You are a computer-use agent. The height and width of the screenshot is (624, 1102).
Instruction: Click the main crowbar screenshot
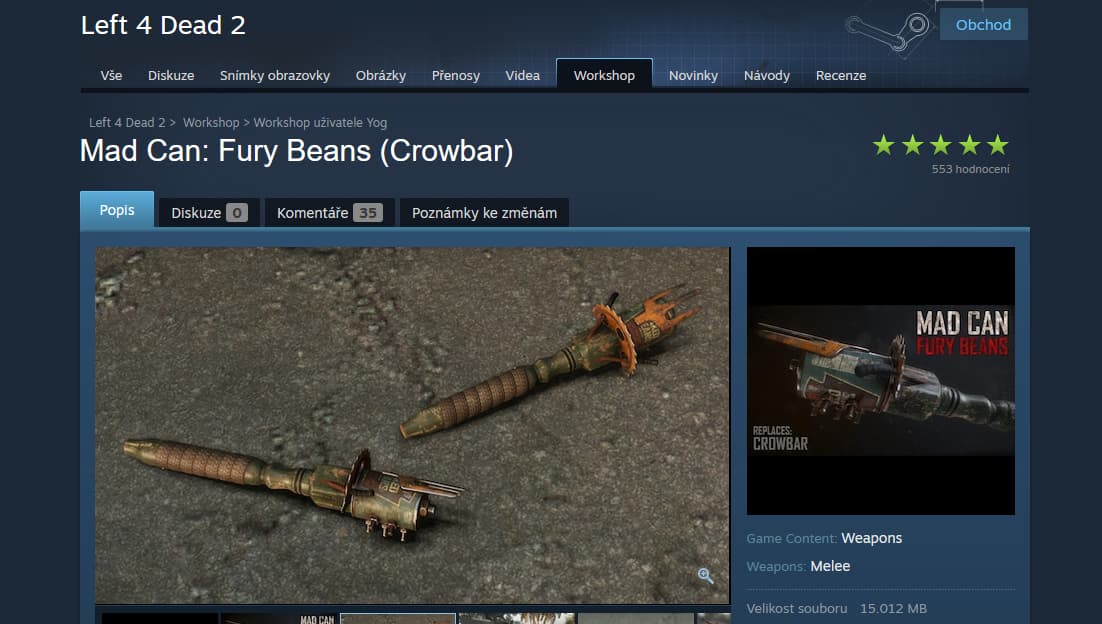pyautogui.click(x=413, y=425)
